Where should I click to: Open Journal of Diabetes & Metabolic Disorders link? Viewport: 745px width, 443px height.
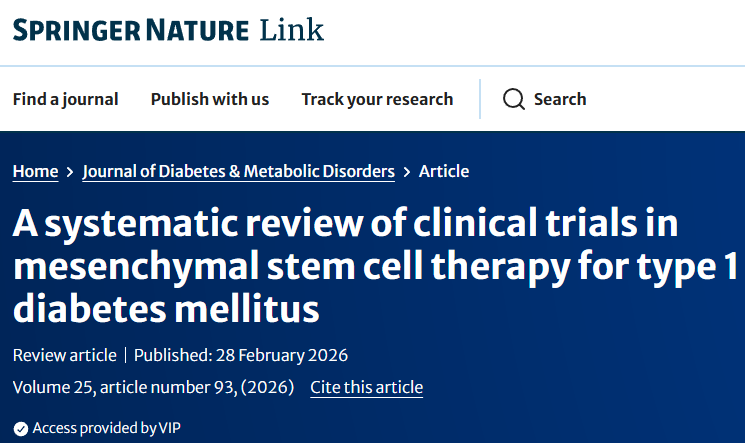(238, 171)
